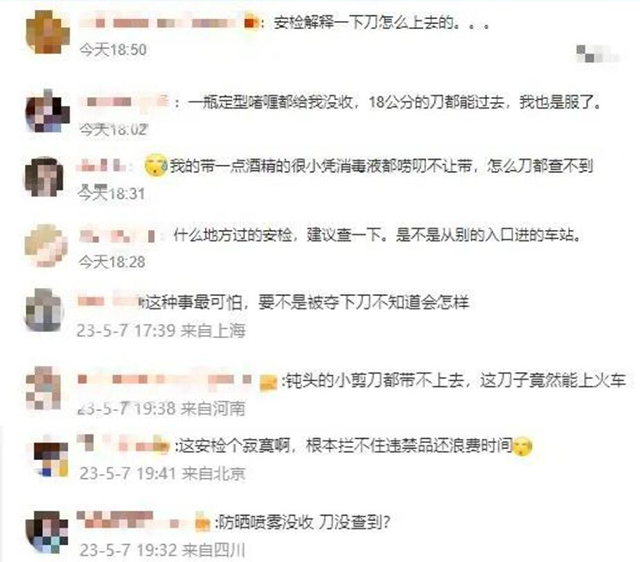Click the yellow badge icon before 钝头的小剪刀
640x562 pixels.
(x=268, y=382)
